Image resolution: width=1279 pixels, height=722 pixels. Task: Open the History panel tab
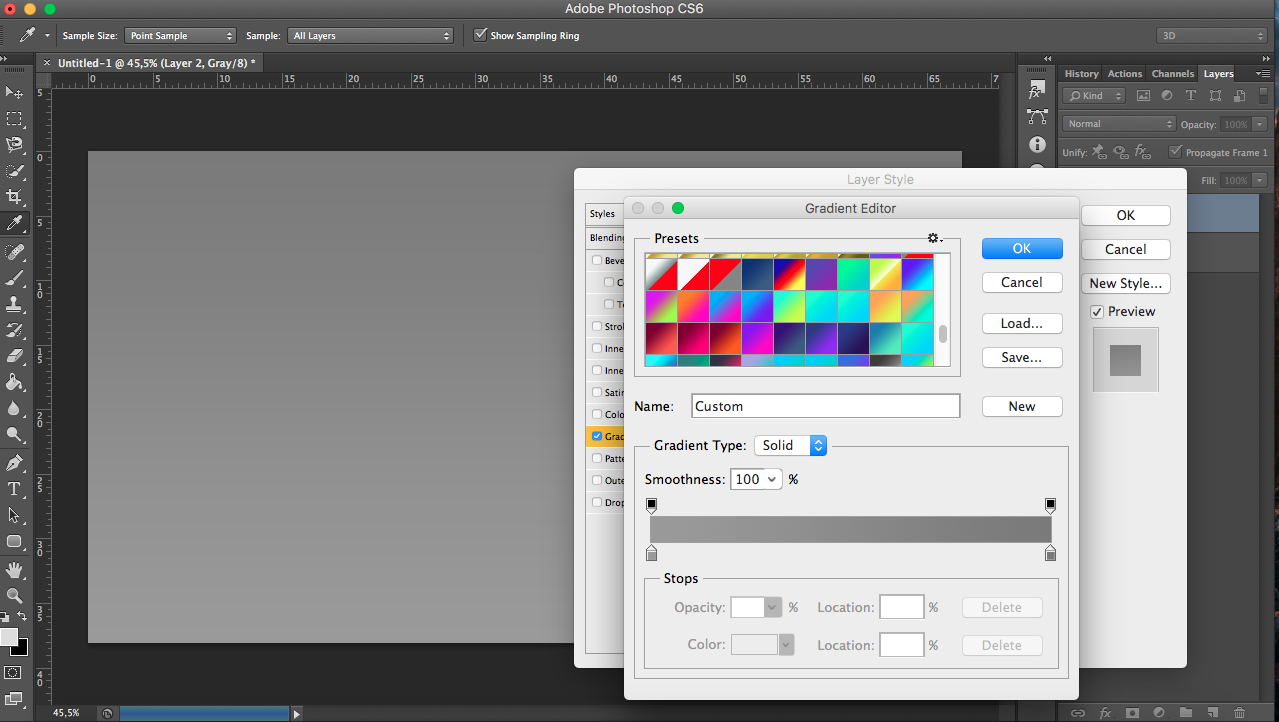[1081, 74]
